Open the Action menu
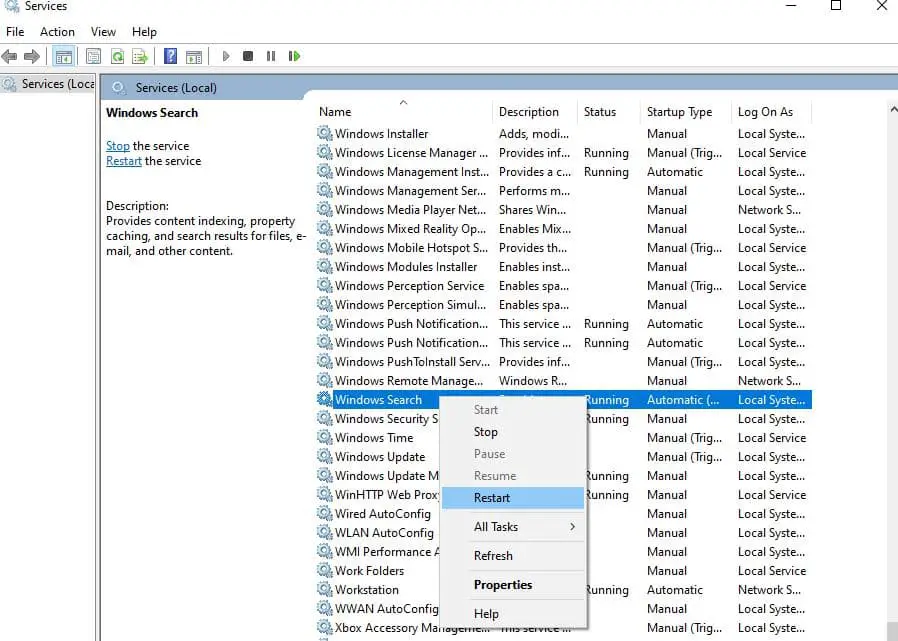Image resolution: width=898 pixels, height=641 pixels. click(57, 32)
